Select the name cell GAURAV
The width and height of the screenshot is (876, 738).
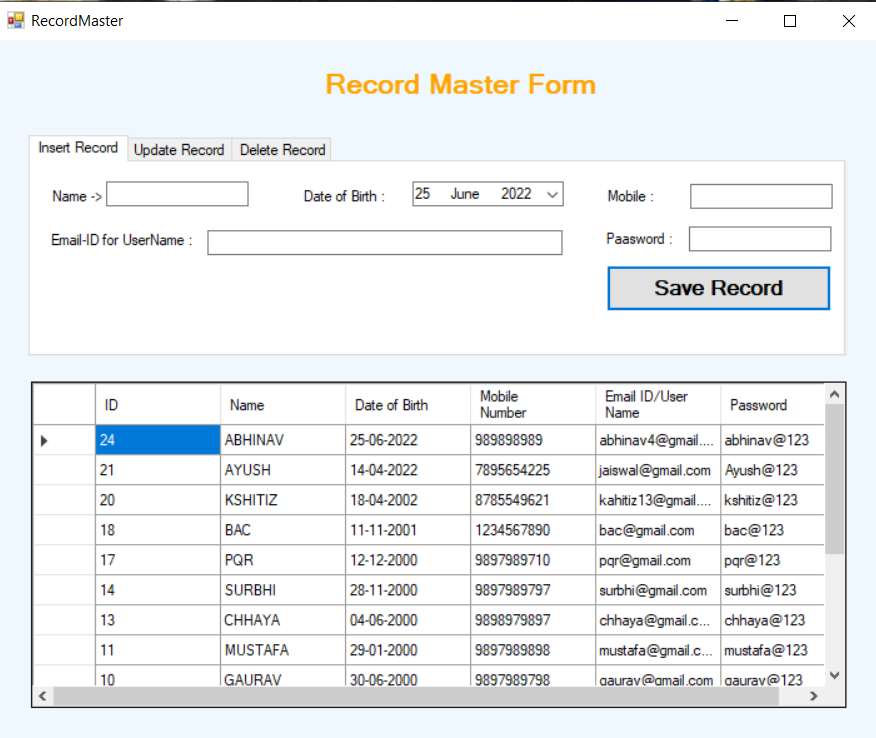click(283, 677)
